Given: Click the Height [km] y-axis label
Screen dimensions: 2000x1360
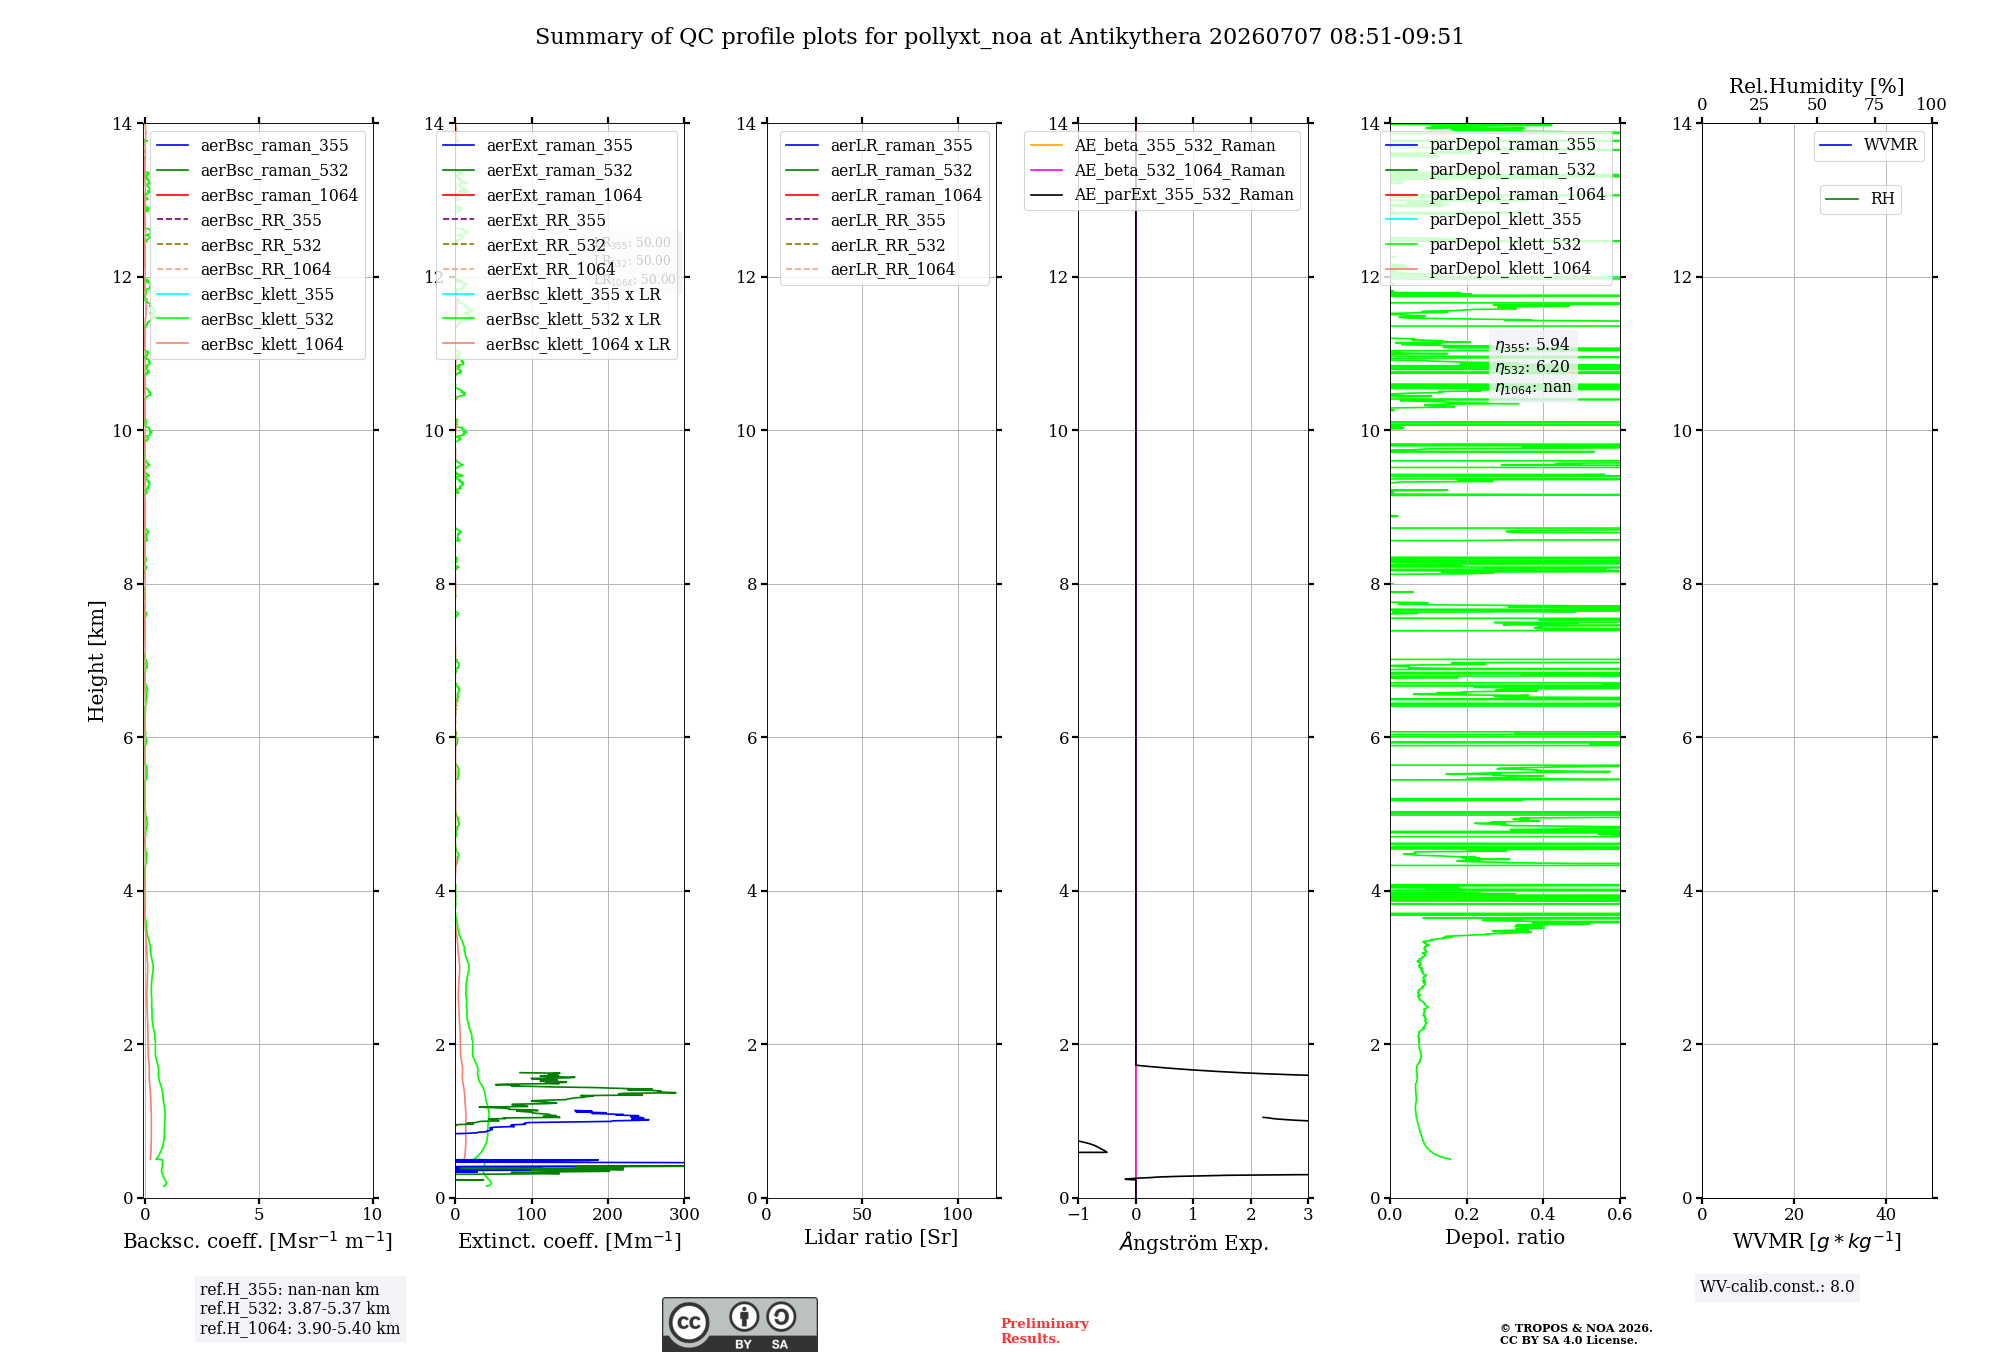Looking at the screenshot, I should 96,661.
